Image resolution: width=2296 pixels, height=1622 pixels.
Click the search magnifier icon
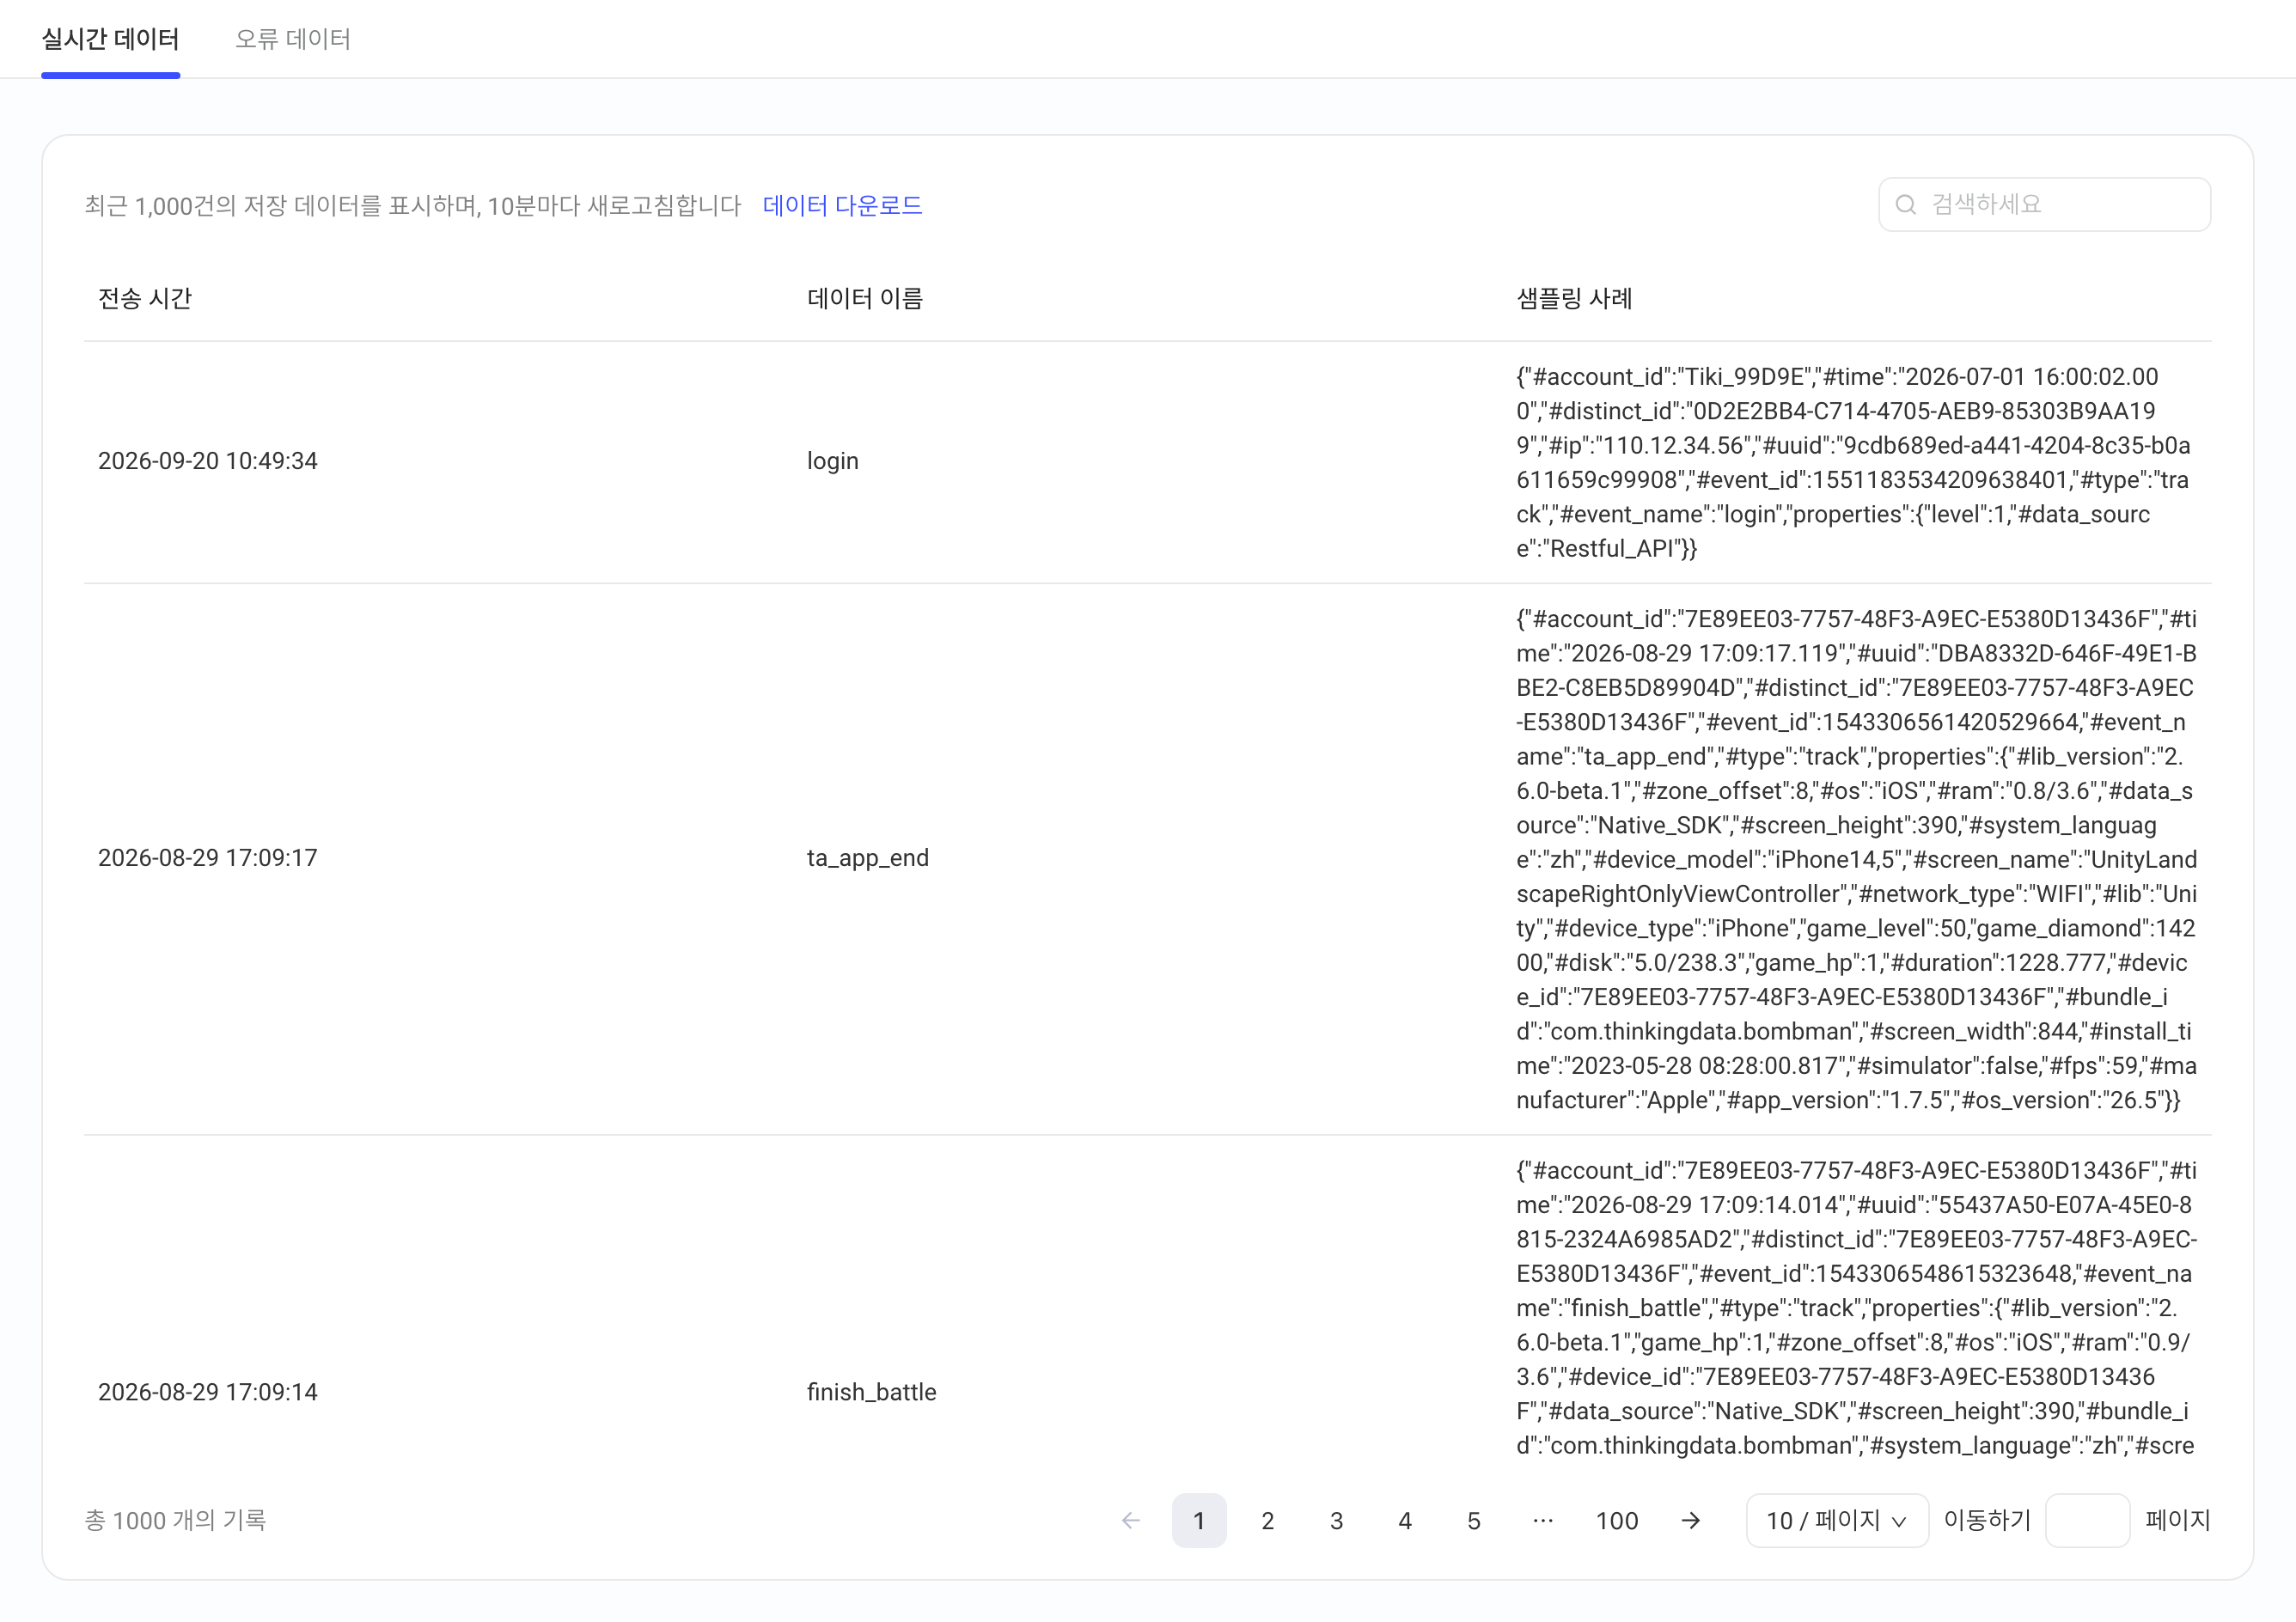pyautogui.click(x=1906, y=205)
